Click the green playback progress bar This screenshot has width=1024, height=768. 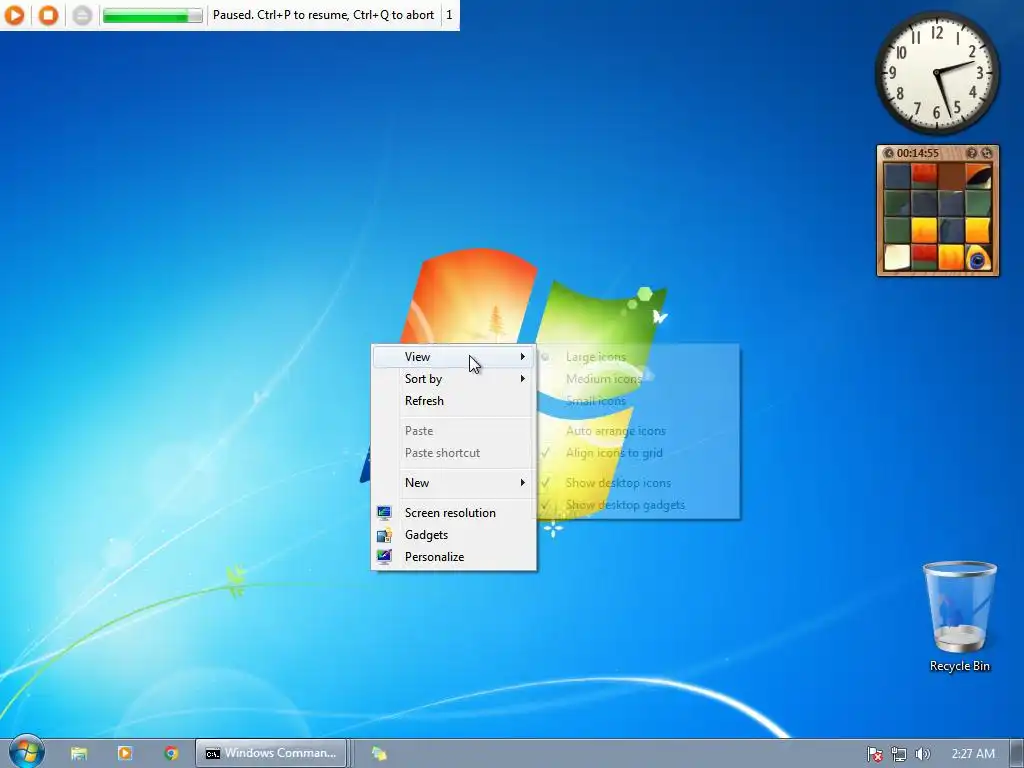click(152, 15)
